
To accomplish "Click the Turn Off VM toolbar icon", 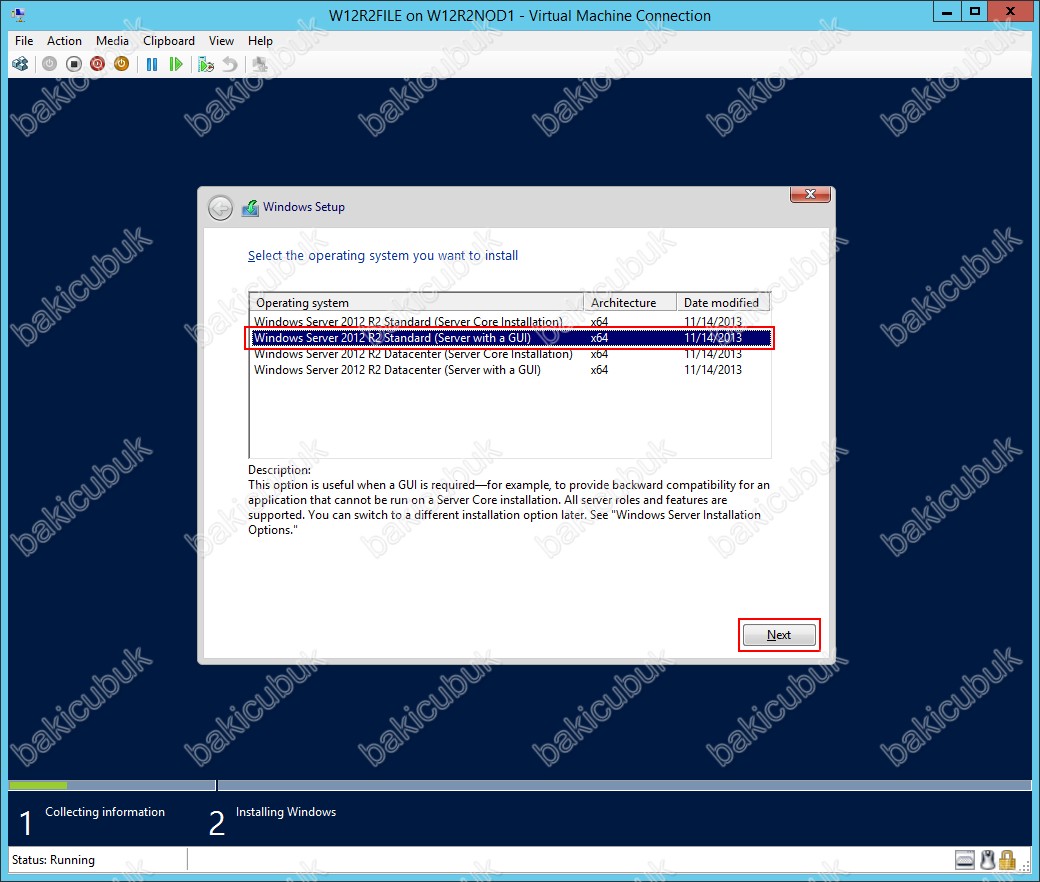I will pyautogui.click(x=74, y=64).
